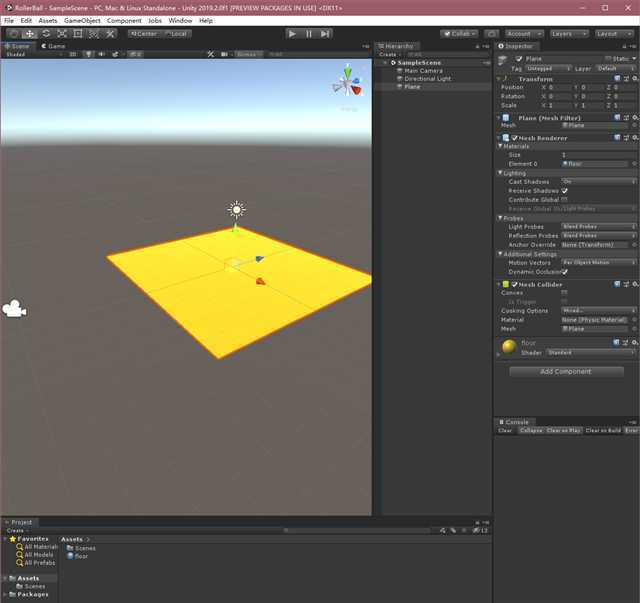Open the Layers dropdown in toolbar

[x=569, y=34]
